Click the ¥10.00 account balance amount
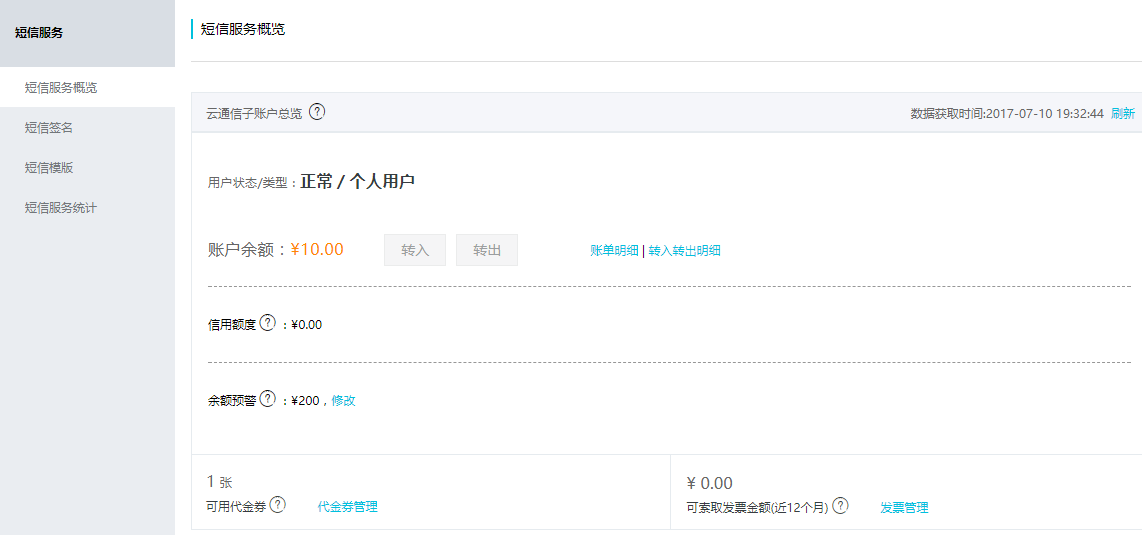1142x535 pixels. point(317,250)
